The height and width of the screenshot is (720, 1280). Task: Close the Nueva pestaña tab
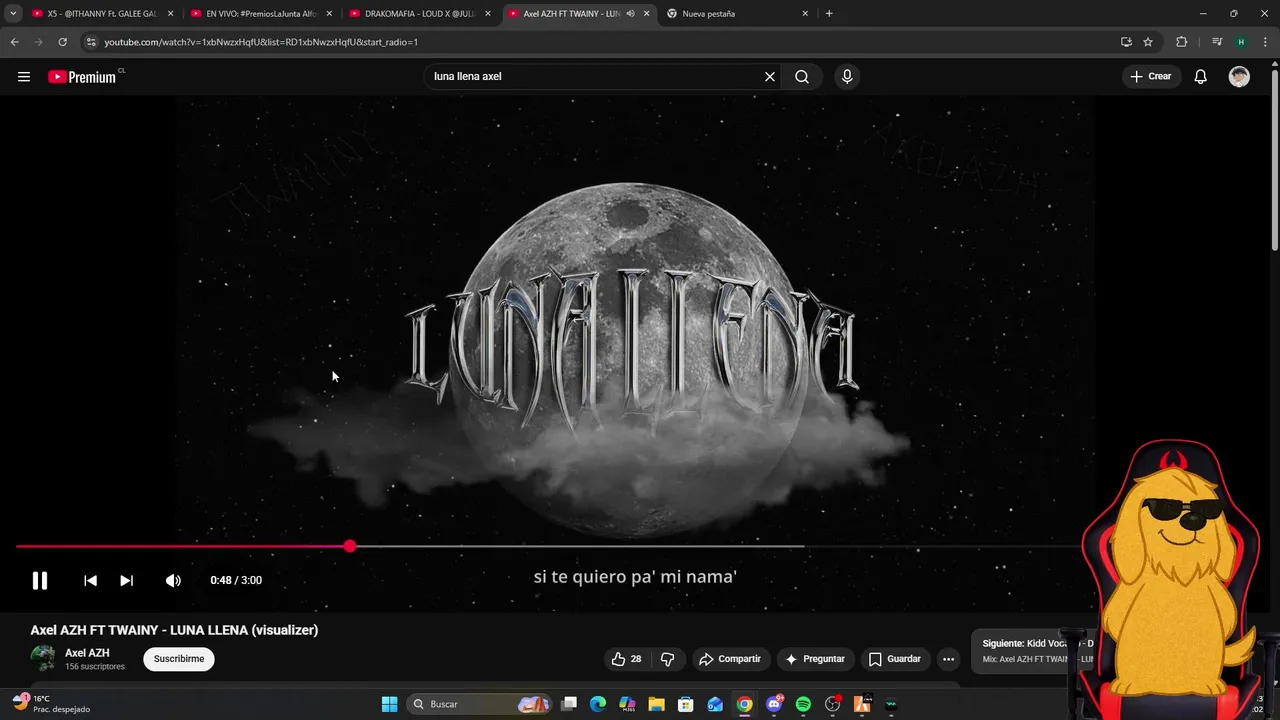pyautogui.click(x=805, y=14)
